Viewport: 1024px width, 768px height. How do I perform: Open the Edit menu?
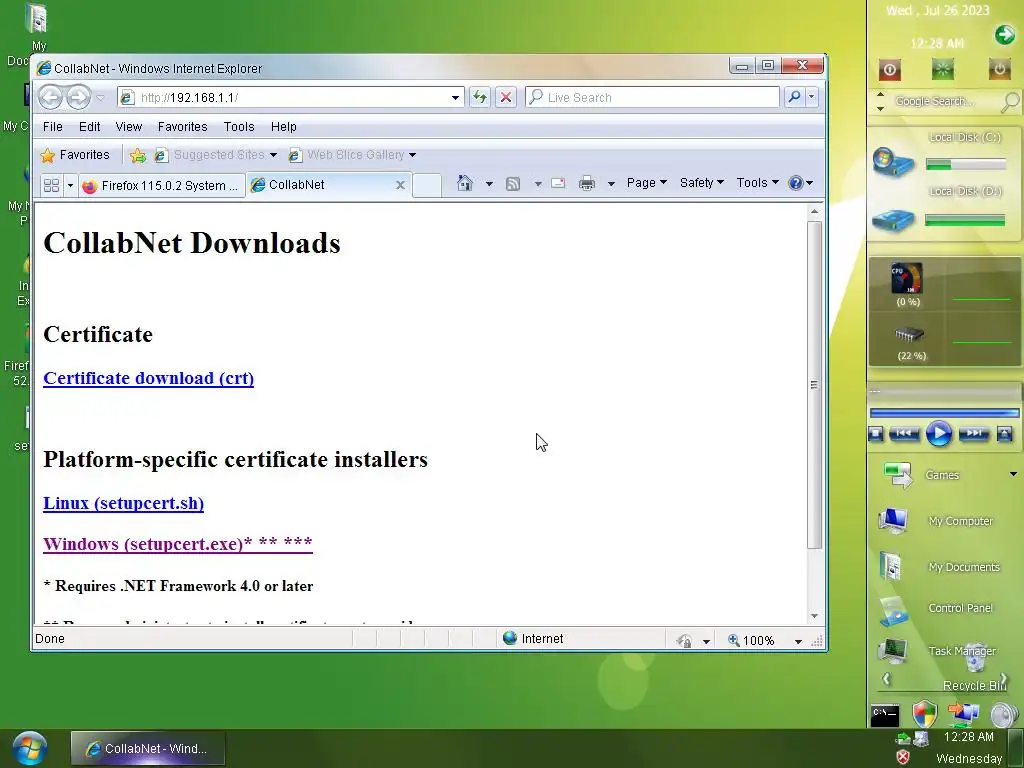89,127
